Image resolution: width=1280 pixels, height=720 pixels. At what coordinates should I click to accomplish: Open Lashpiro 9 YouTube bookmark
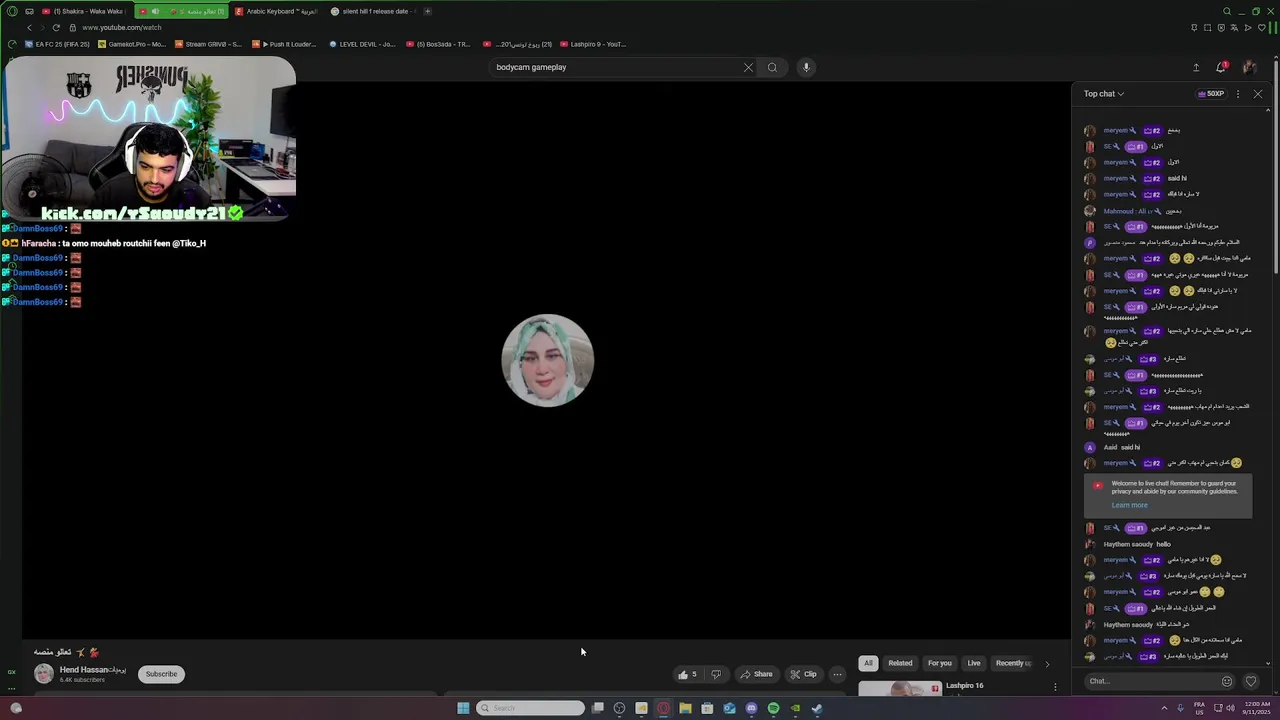click(593, 44)
